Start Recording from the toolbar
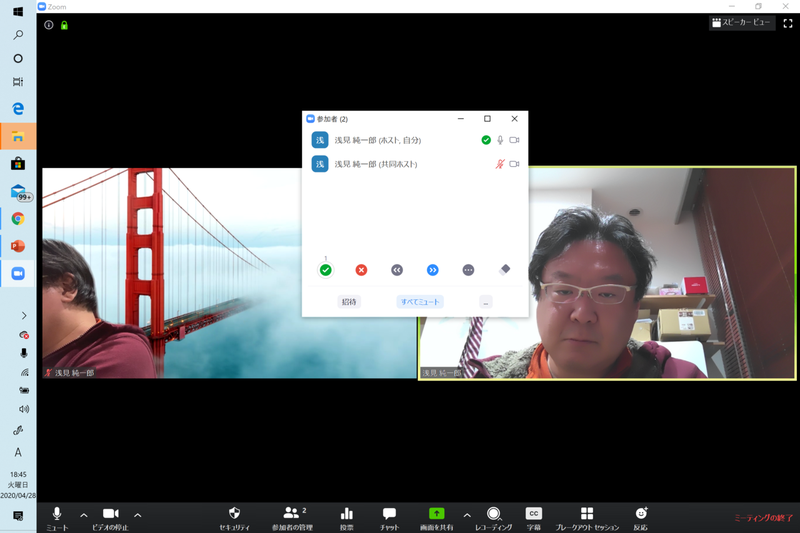Screen dimensions: 800x533 click(493, 518)
